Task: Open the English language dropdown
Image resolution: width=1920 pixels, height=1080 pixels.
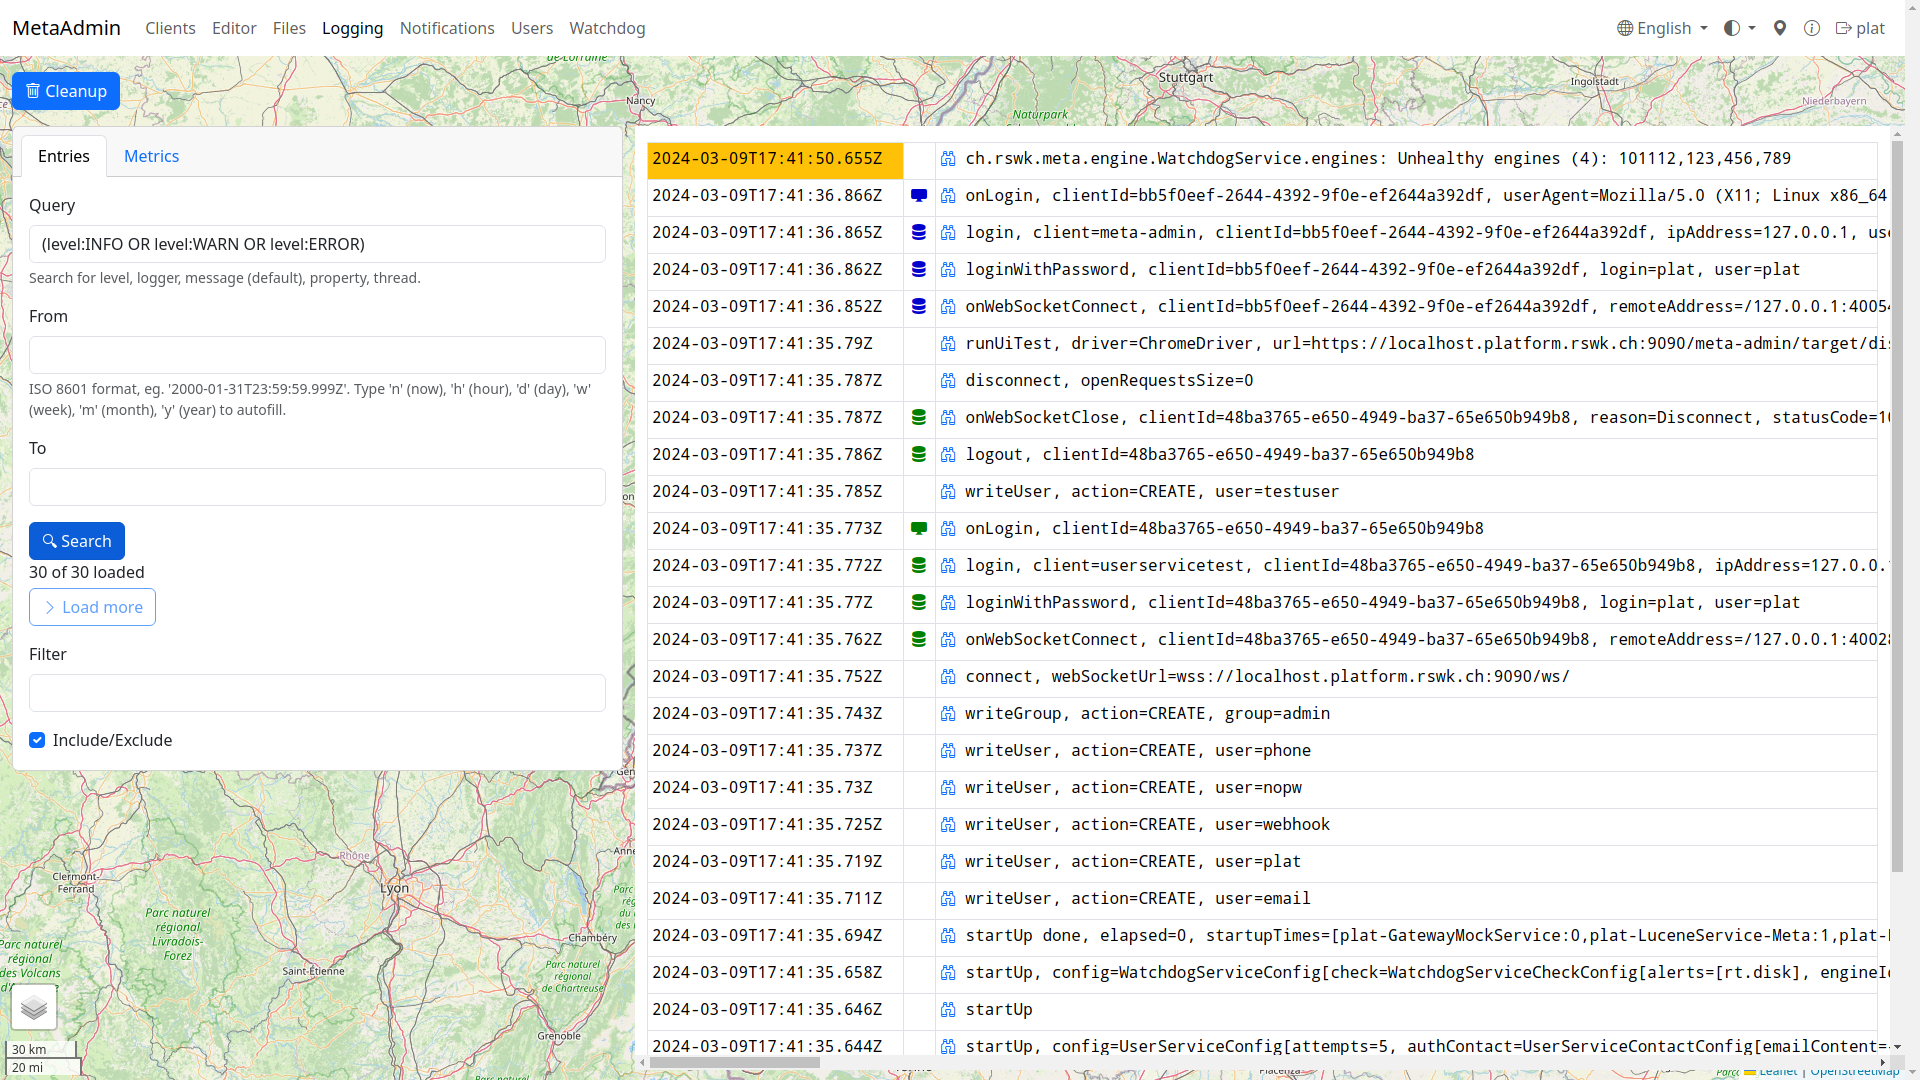Action: click(1662, 28)
